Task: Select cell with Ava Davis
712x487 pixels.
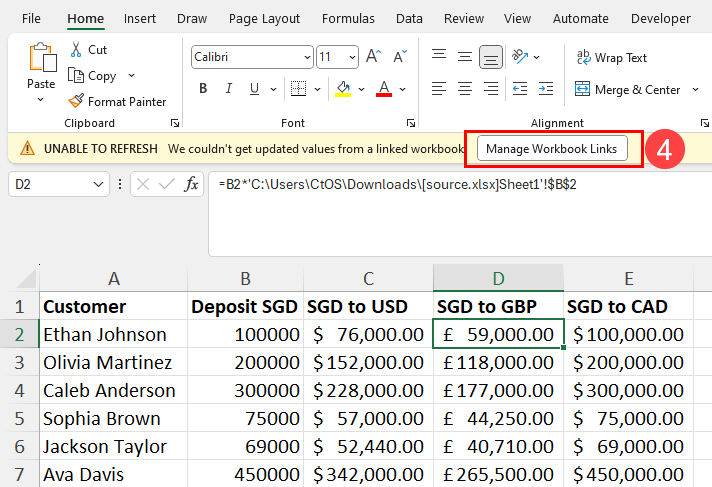Action: tap(114, 474)
